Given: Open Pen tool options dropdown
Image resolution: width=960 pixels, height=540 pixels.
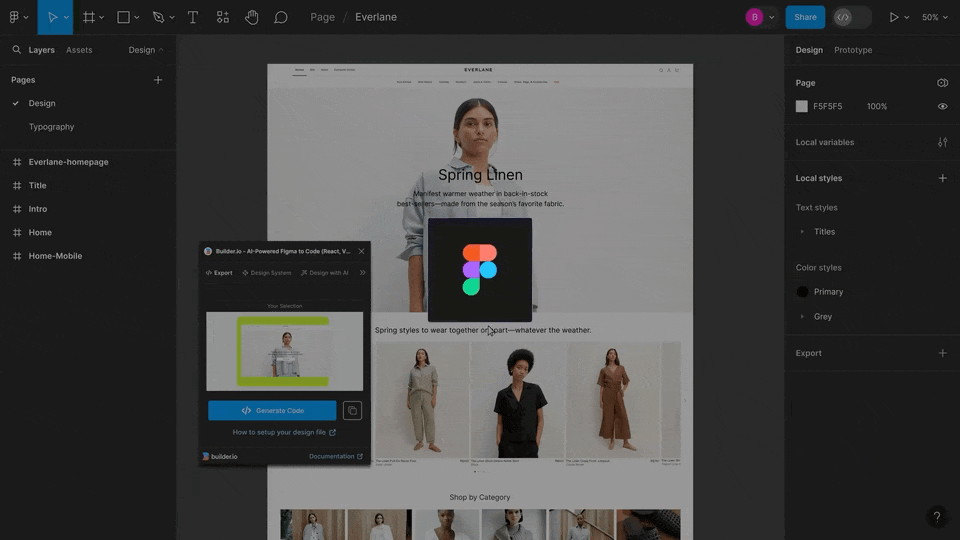Looking at the screenshot, I should click(172, 17).
